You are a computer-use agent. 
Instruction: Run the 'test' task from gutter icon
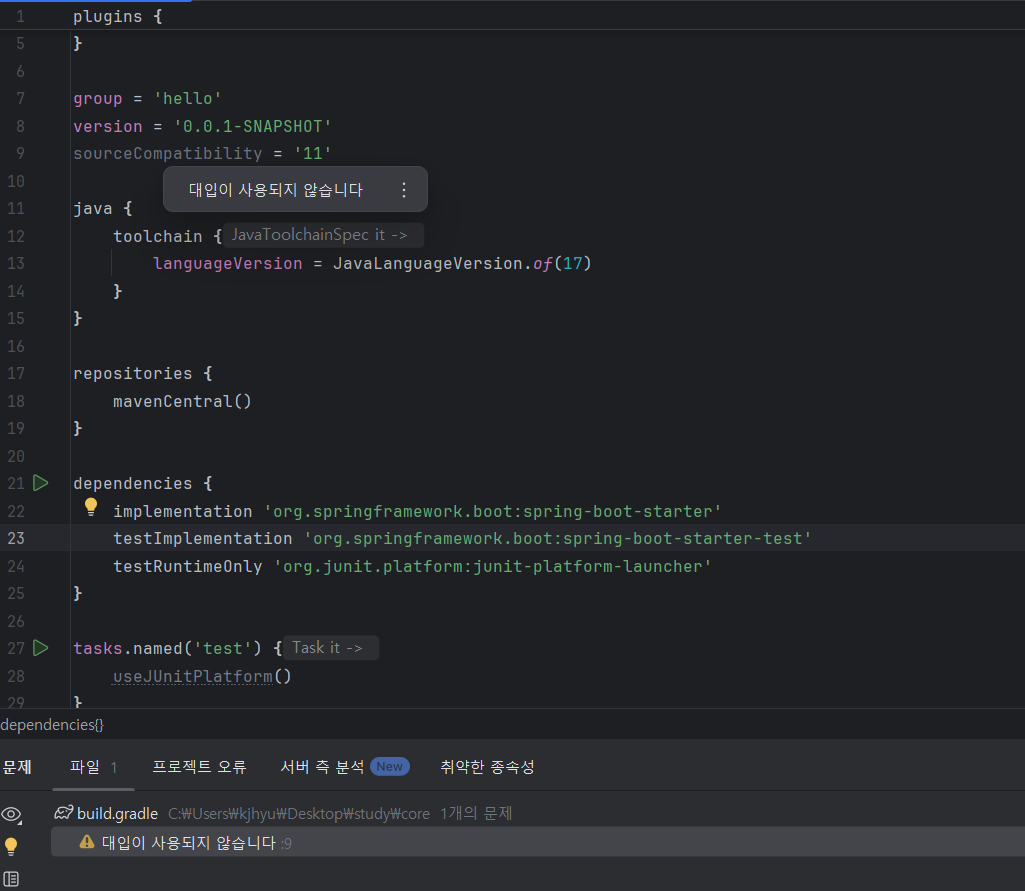[x=41, y=648]
